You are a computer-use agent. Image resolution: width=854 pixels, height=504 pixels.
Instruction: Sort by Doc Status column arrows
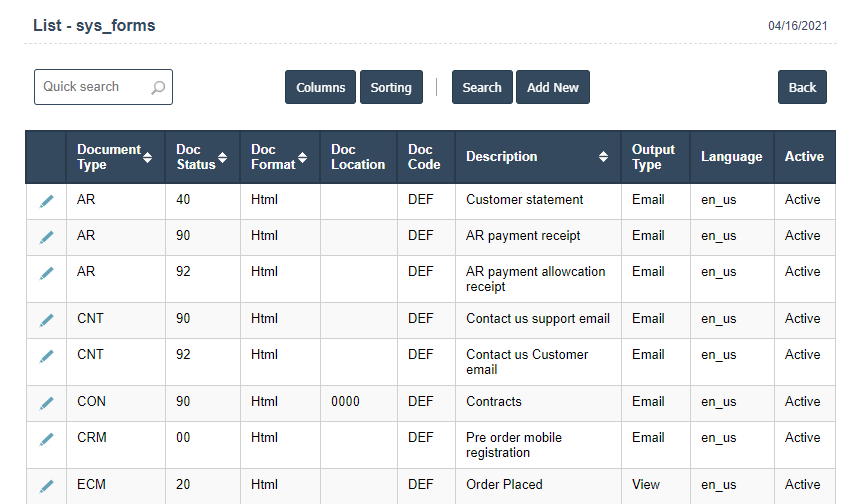(222, 157)
